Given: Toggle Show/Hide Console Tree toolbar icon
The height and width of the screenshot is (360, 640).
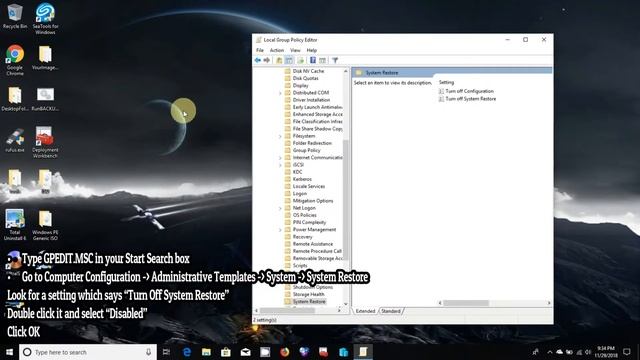Looking at the screenshot, I should tap(289, 60).
